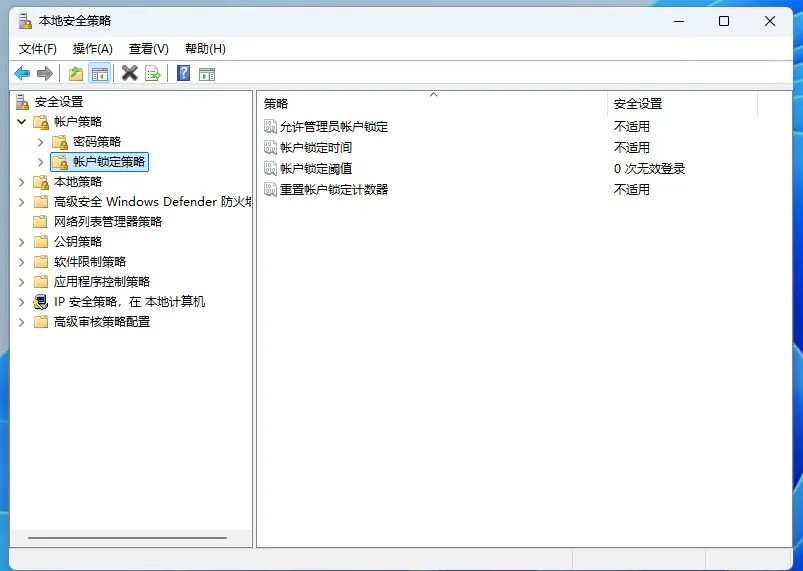Viewport: 803px width, 571px height.
Task: Click the Up one level folder icon
Action: pos(76,73)
